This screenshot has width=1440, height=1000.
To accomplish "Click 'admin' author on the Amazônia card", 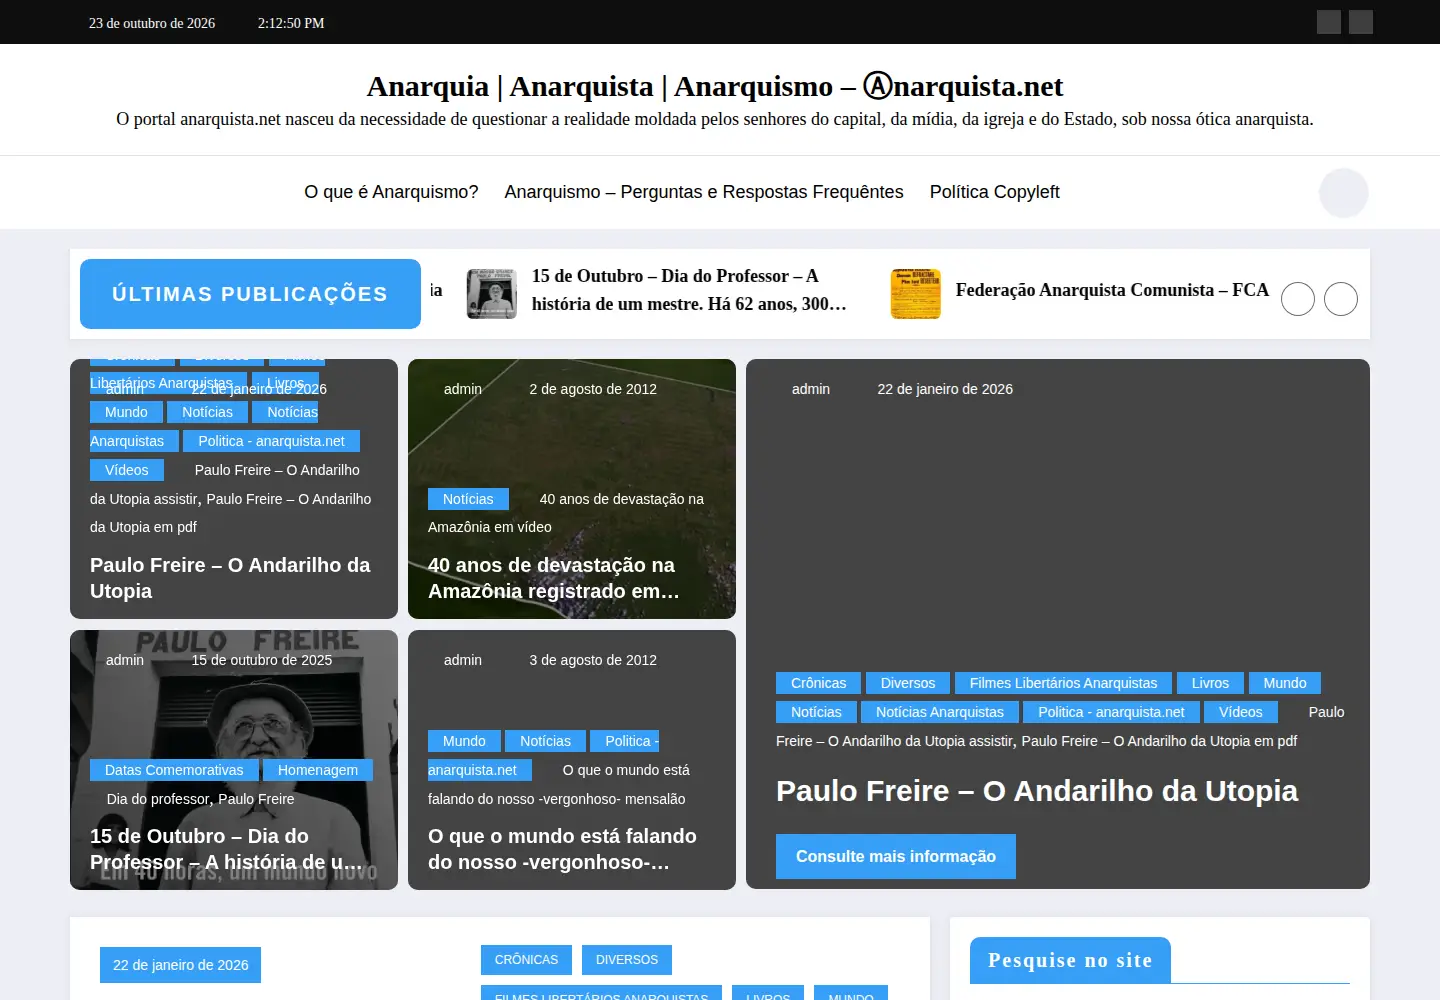I will (x=463, y=389).
